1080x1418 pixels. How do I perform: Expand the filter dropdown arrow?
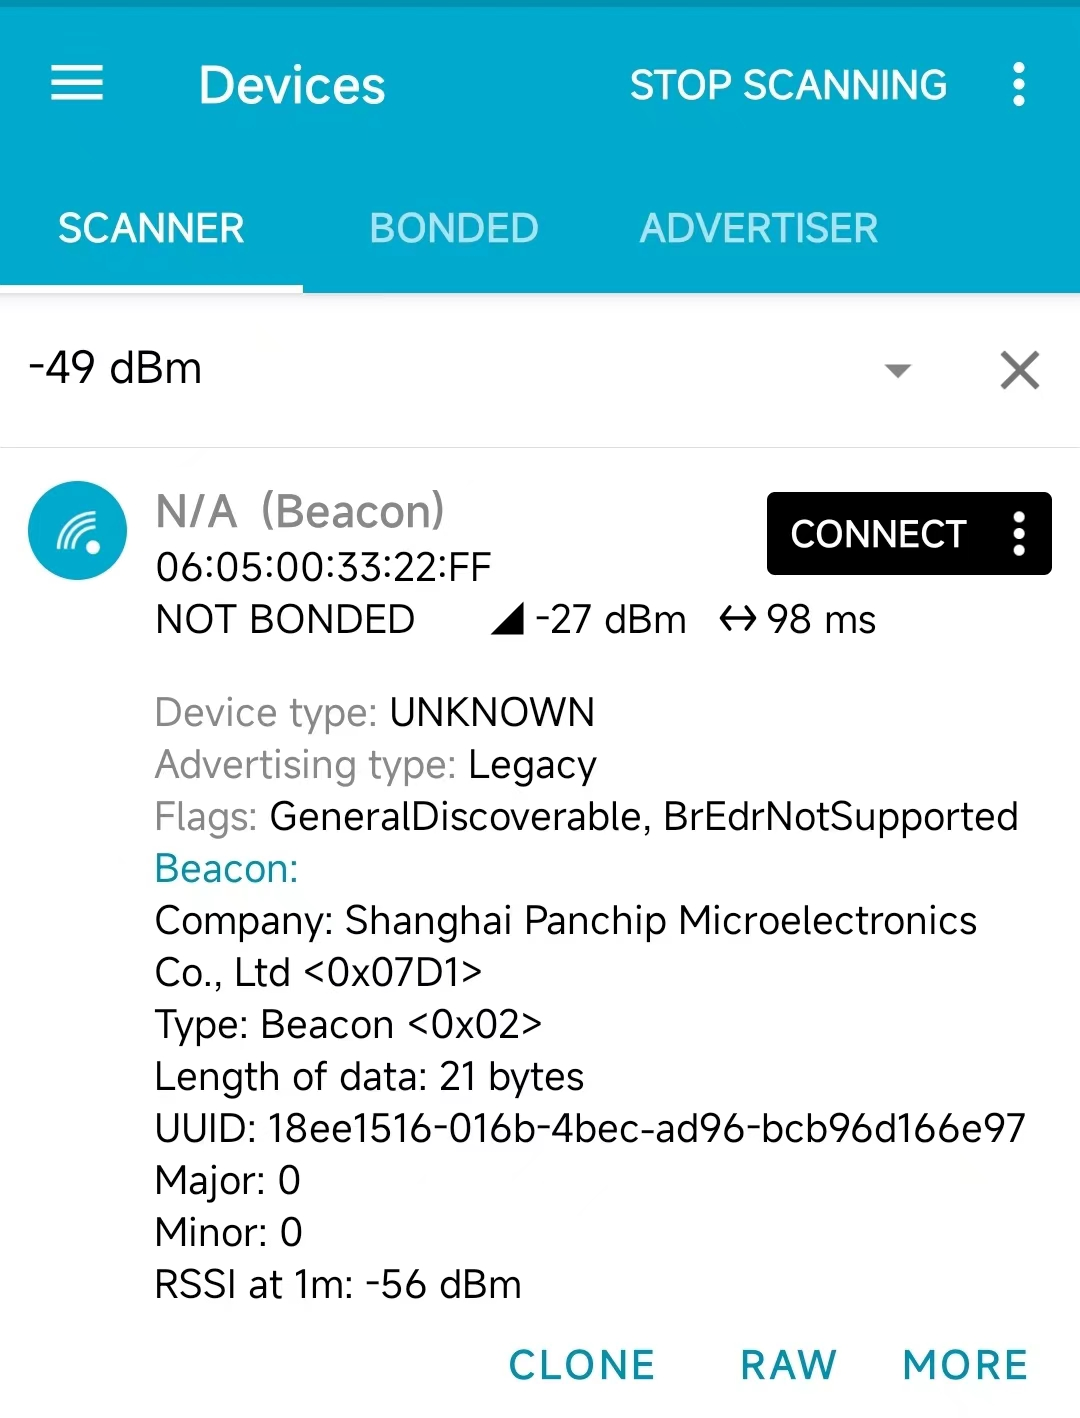898,371
